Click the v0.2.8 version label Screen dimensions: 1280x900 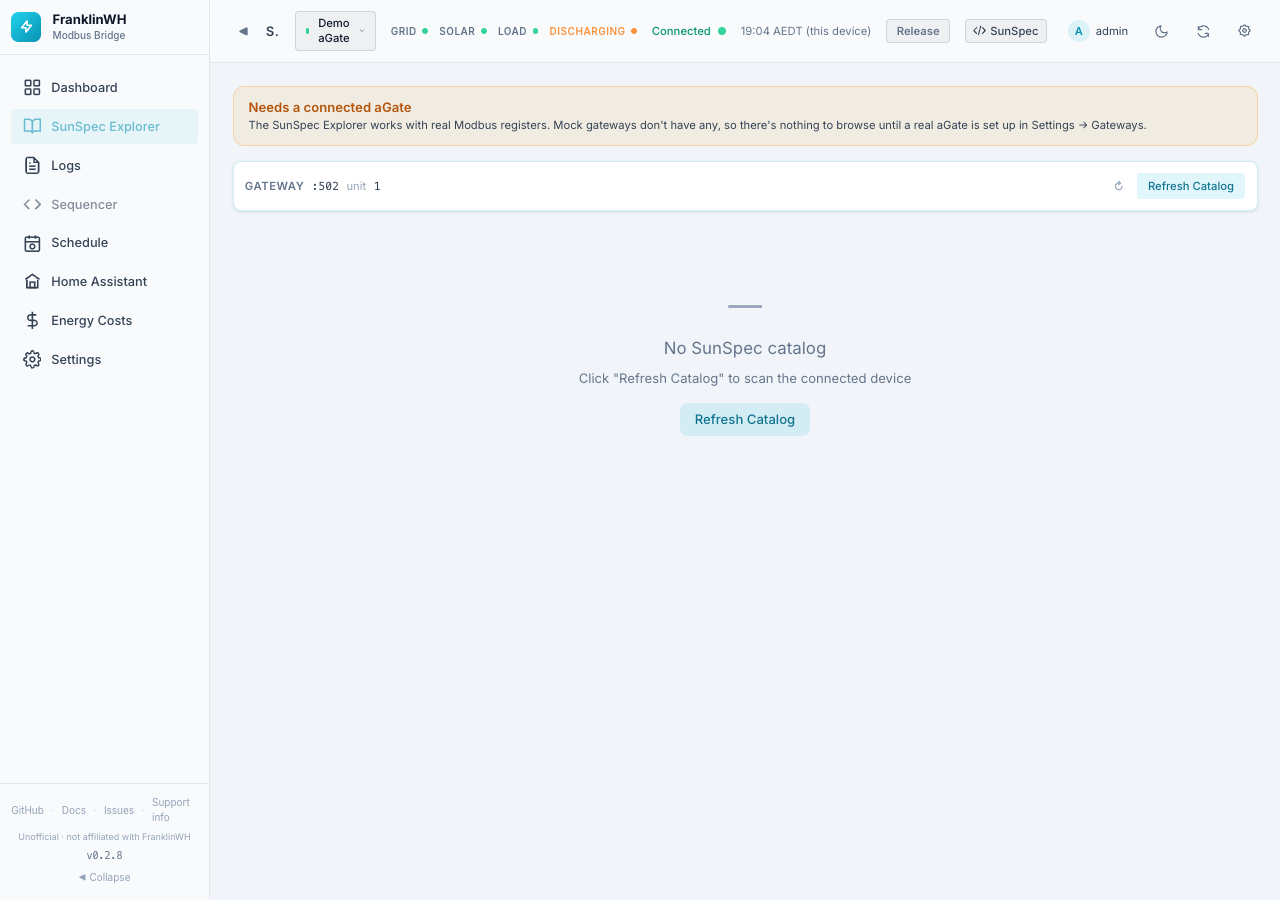(x=105, y=856)
